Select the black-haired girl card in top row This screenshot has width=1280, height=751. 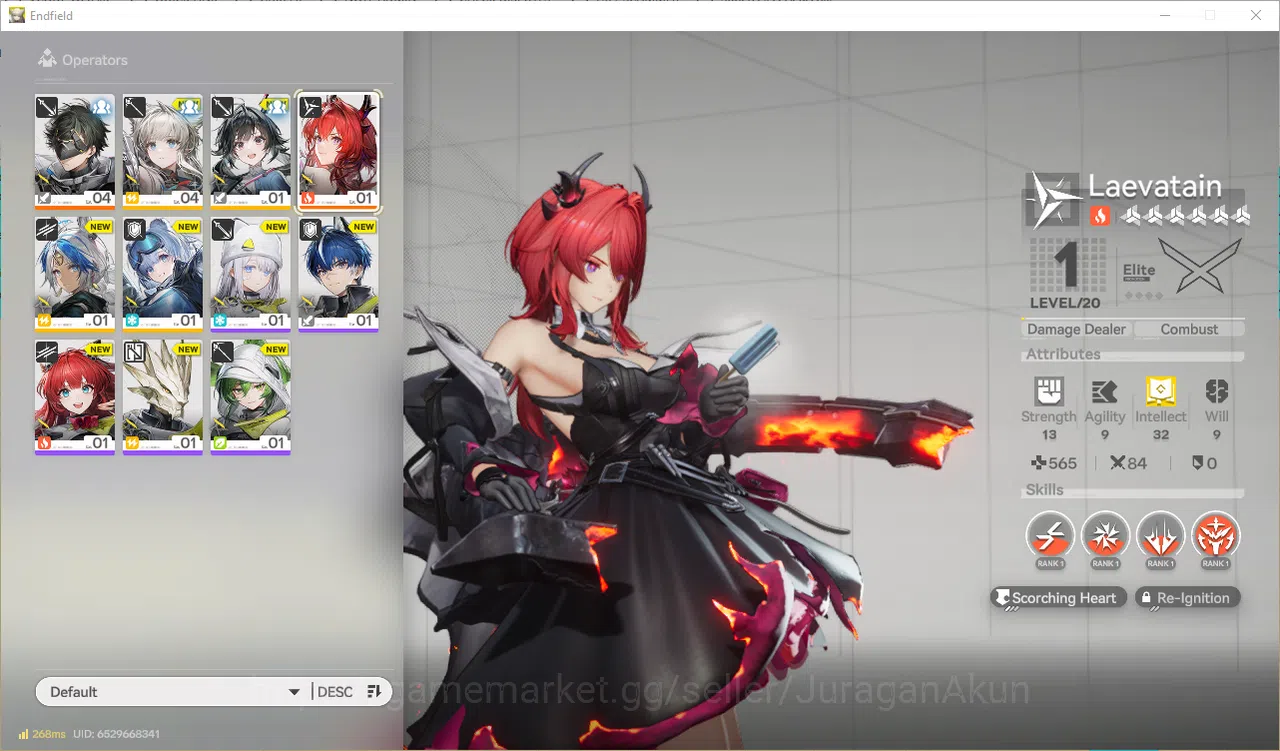pyautogui.click(x=250, y=151)
